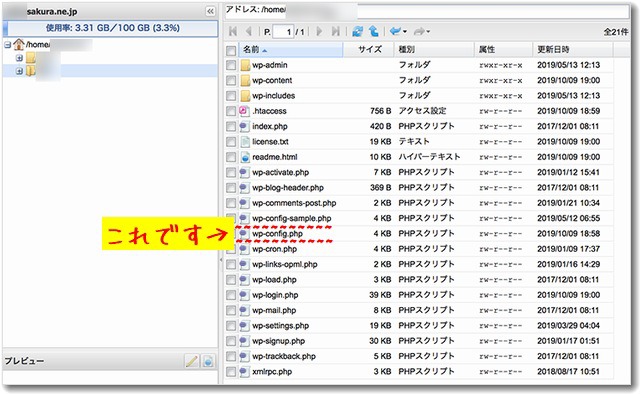
Task: Click the ハイパーテキスト type cell
Action: click(x=429, y=157)
